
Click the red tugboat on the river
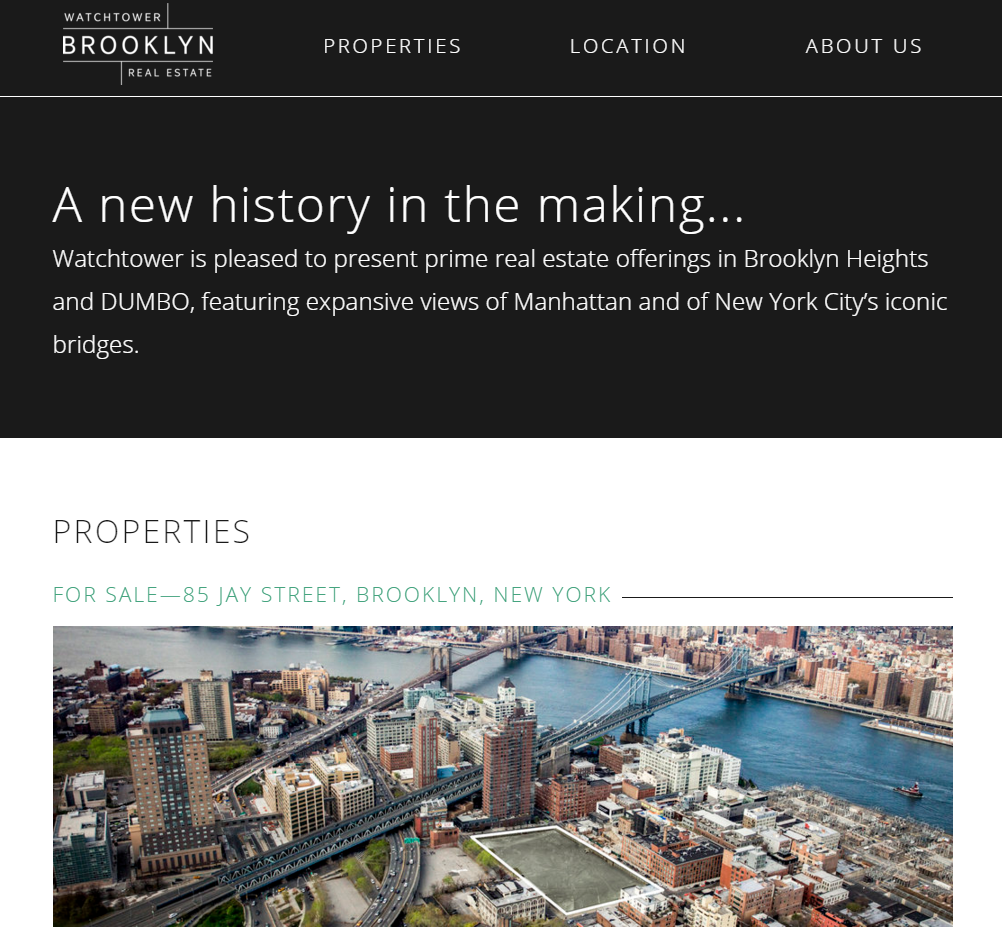[x=908, y=791]
